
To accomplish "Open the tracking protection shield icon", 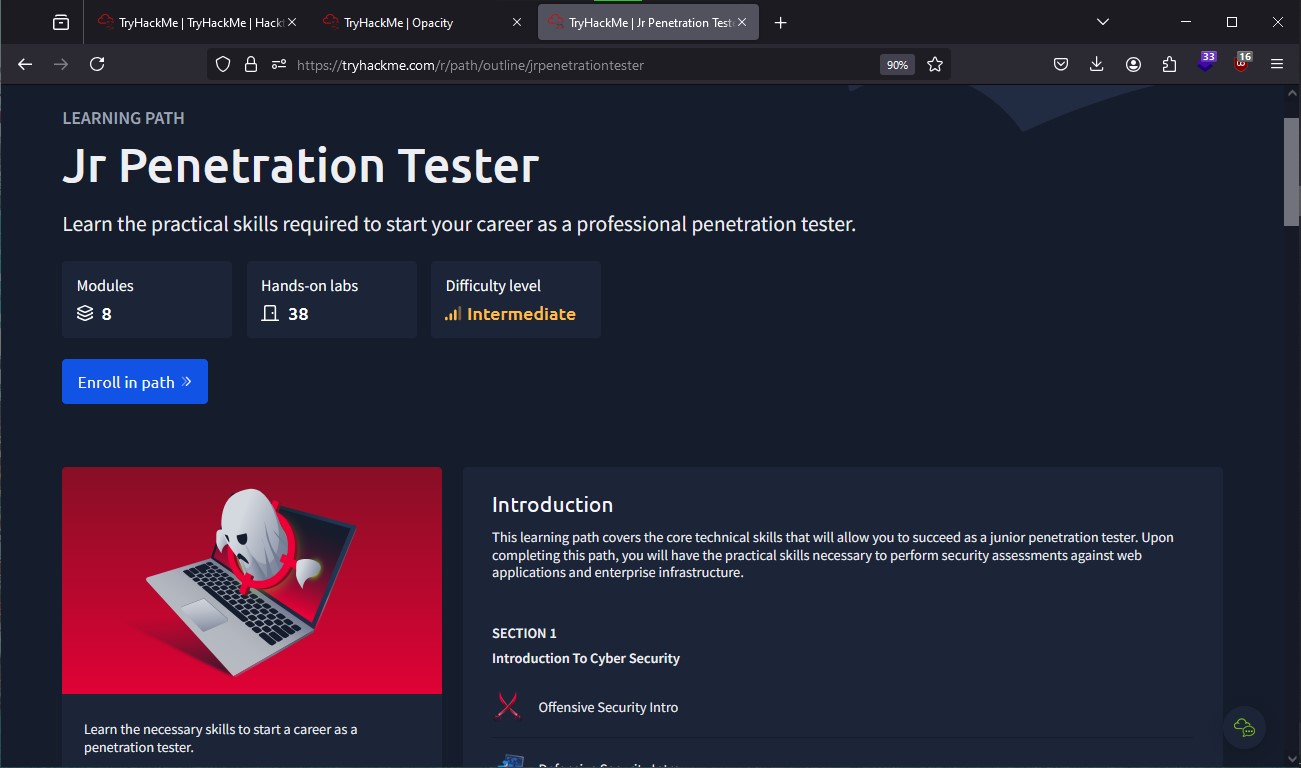I will (223, 64).
